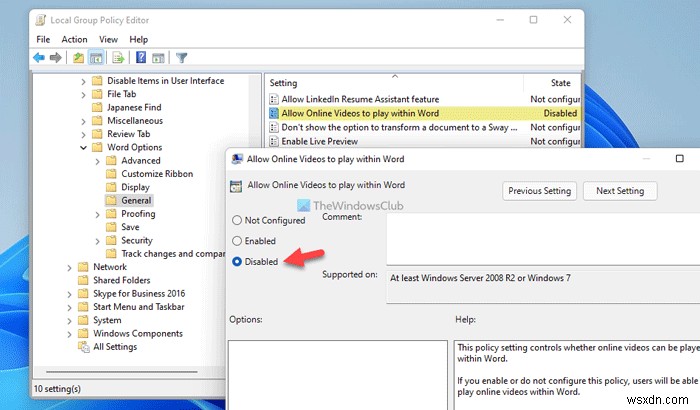Viewport: 700px width, 410px height.
Task: Click the tree pane horizontal scrollbar
Action: pos(121,371)
